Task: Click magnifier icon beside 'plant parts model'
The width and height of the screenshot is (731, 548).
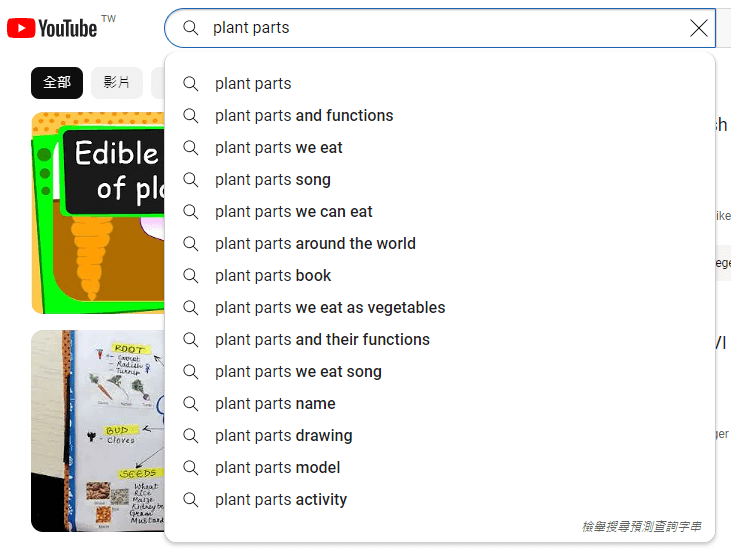Action: (x=191, y=468)
